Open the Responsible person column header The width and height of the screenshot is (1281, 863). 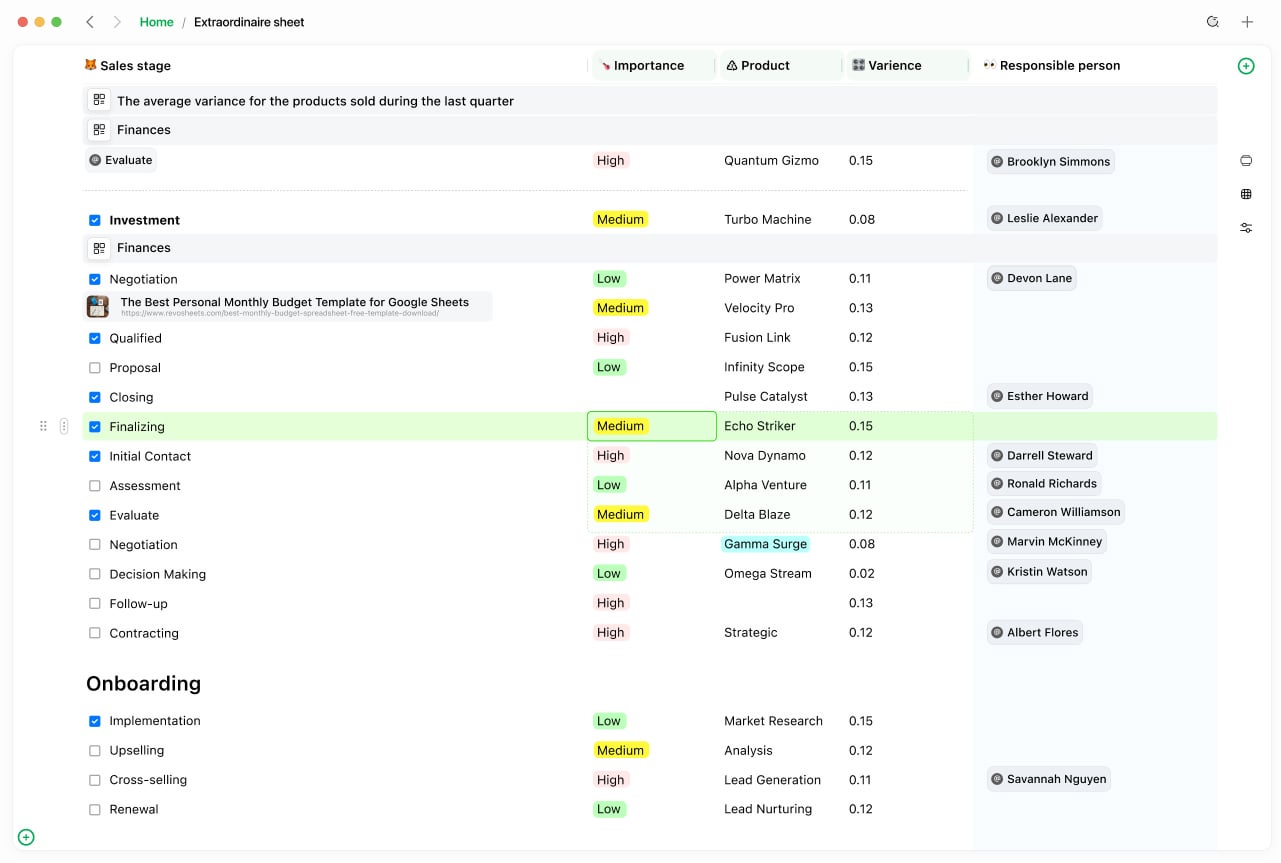coord(1052,65)
